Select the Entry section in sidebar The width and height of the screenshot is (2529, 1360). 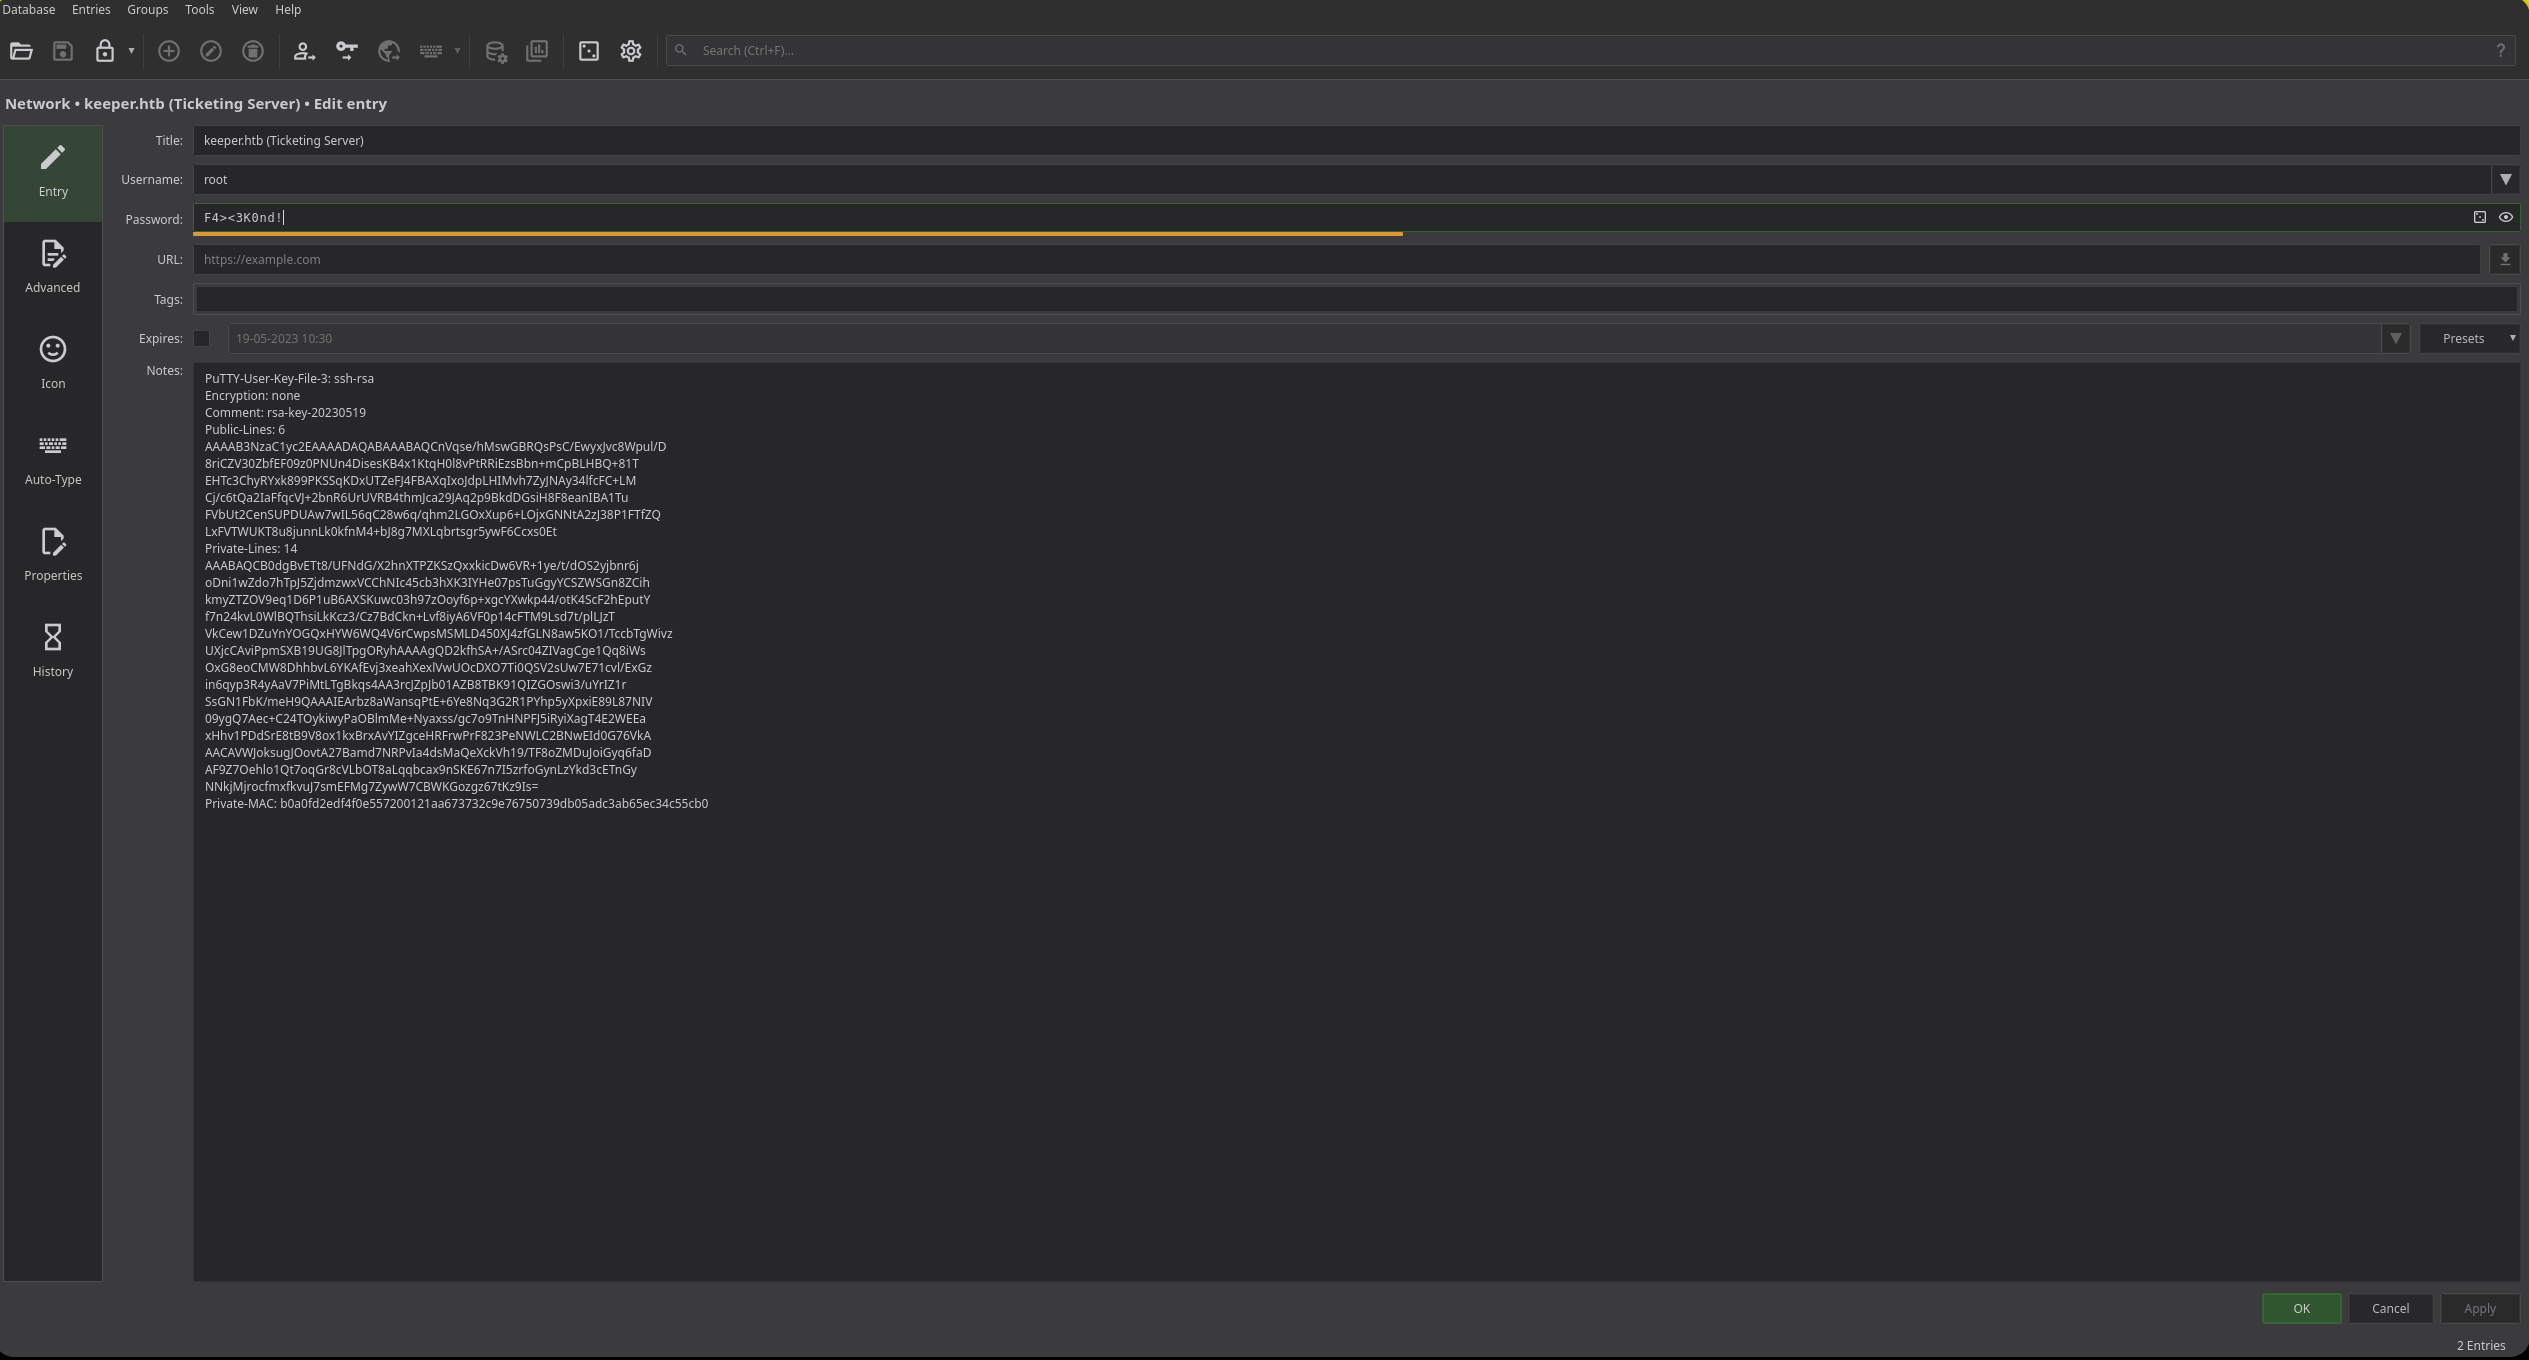pos(53,173)
